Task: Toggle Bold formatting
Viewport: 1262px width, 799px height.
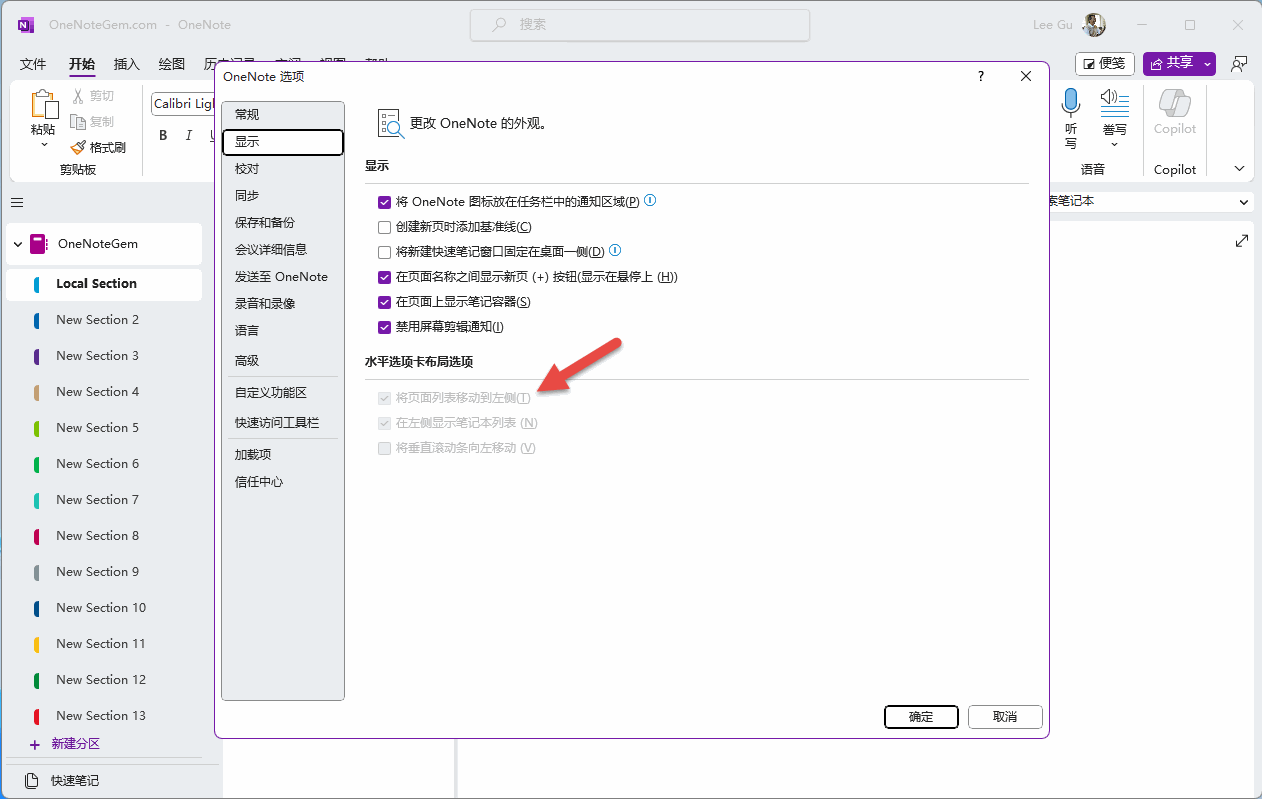Action: point(163,136)
